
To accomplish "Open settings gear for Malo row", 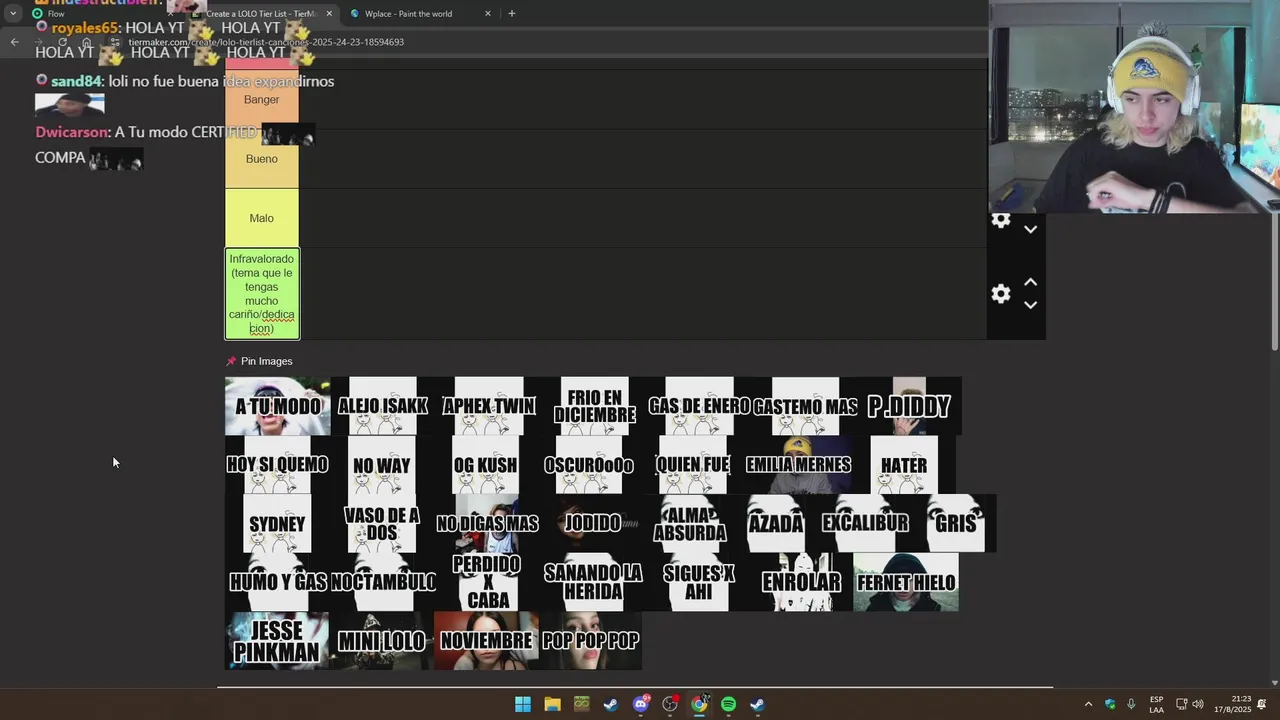I will pyautogui.click(x=1000, y=220).
